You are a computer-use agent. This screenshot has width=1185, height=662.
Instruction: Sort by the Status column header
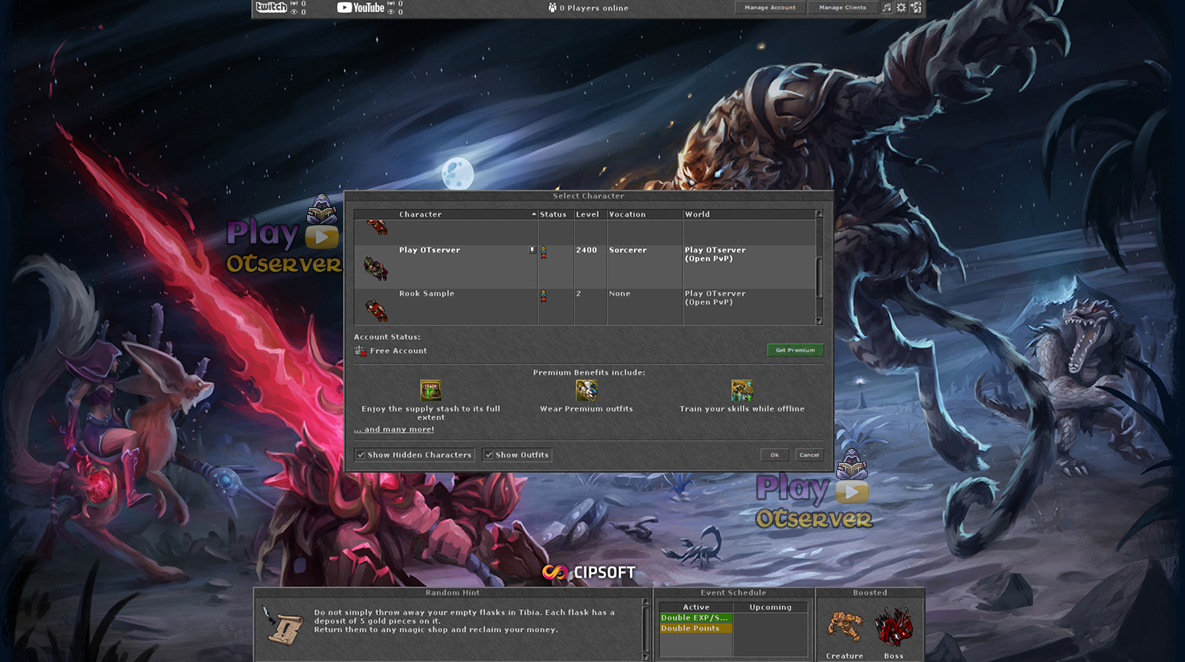(555, 215)
